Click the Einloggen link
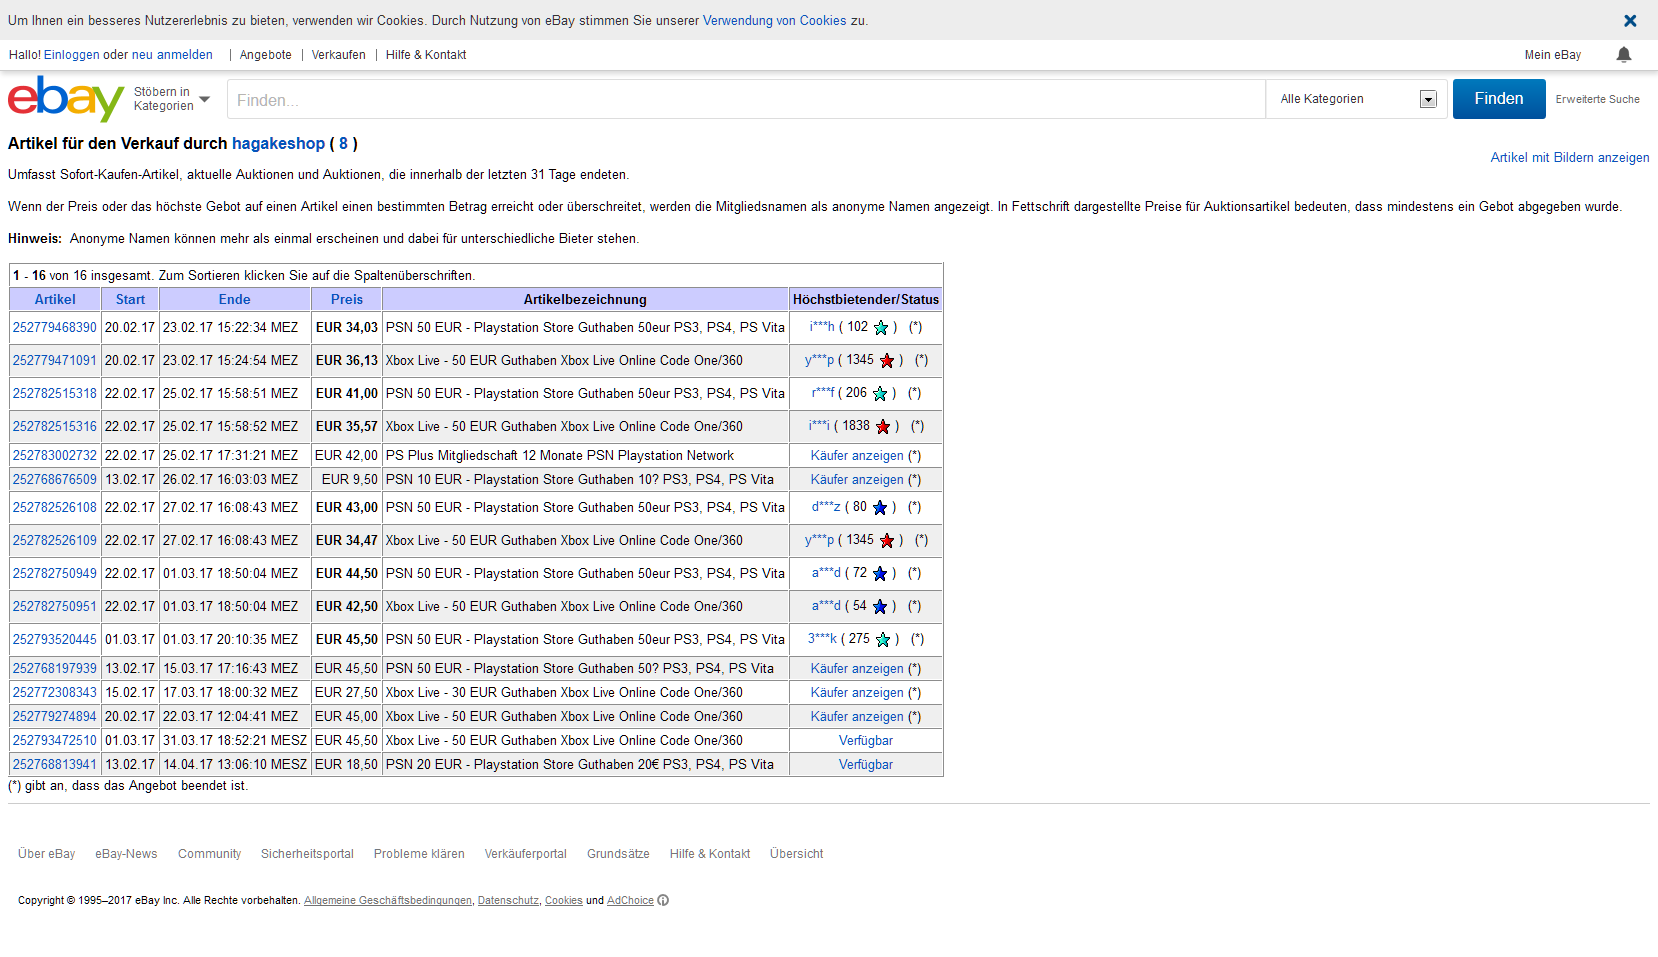Image resolution: width=1658 pixels, height=957 pixels. click(72, 55)
